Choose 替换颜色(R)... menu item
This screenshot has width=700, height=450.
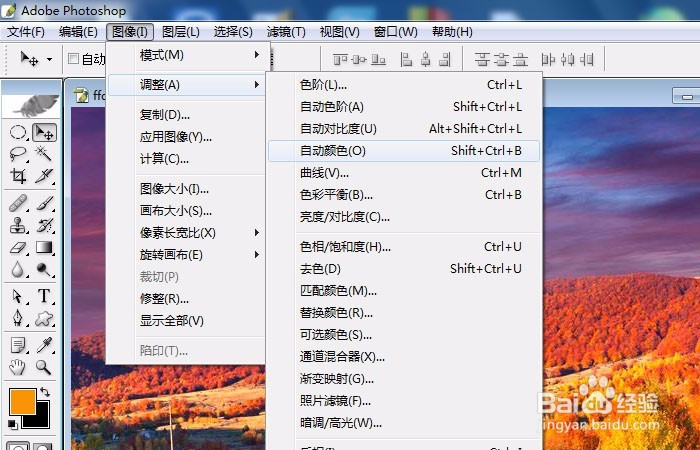pyautogui.click(x=404, y=312)
